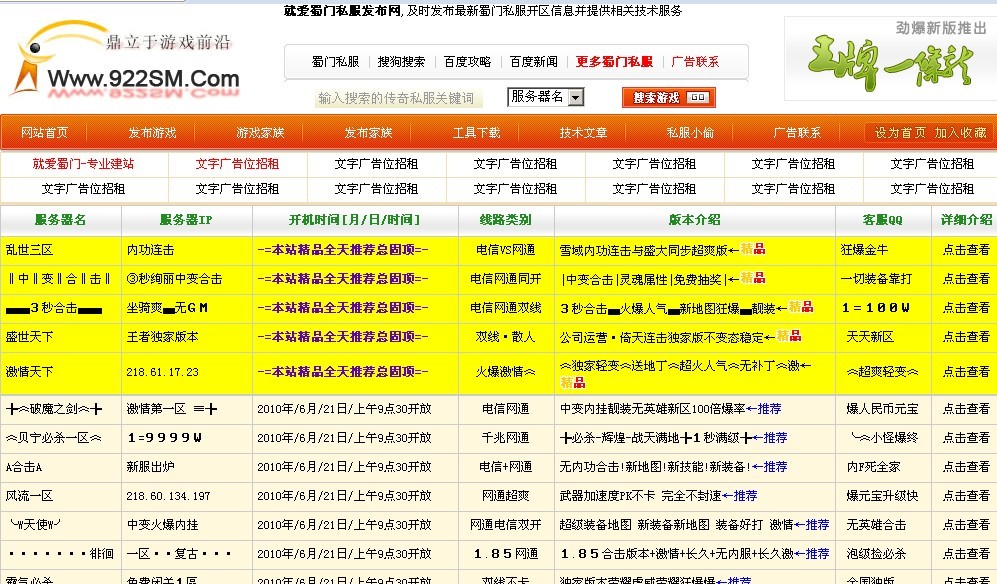Click the red 搜索游戏 button
The image size is (997, 584).
point(657,97)
